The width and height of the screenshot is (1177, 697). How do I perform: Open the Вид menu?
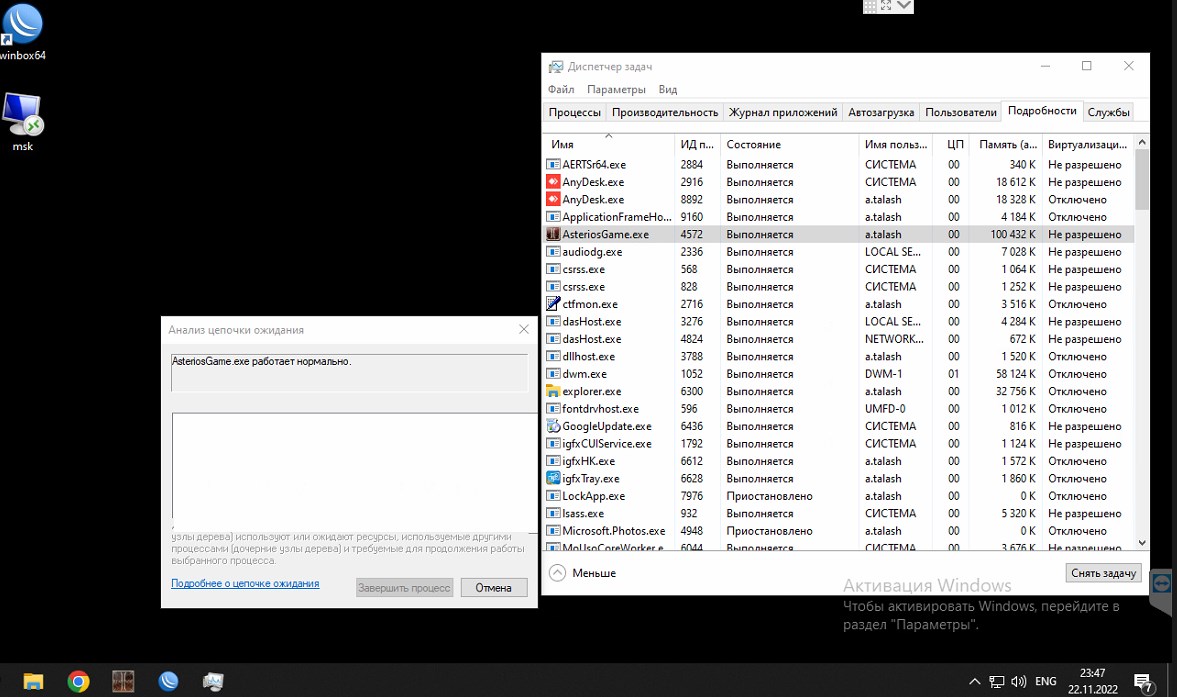667,89
